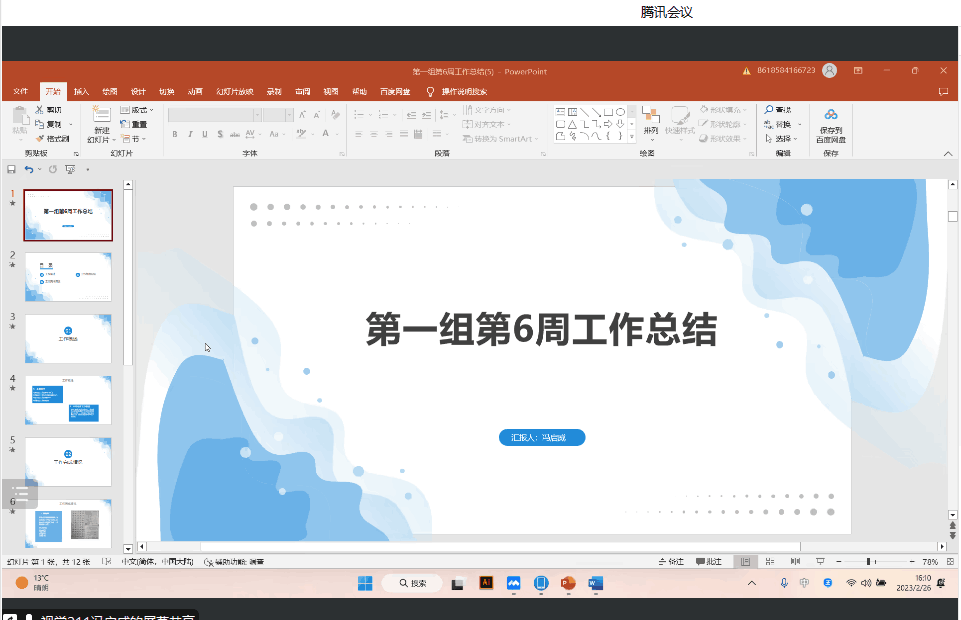Open the Insert (插入) ribbon tab
Viewport: 961px width, 620px height.
[x=81, y=91]
